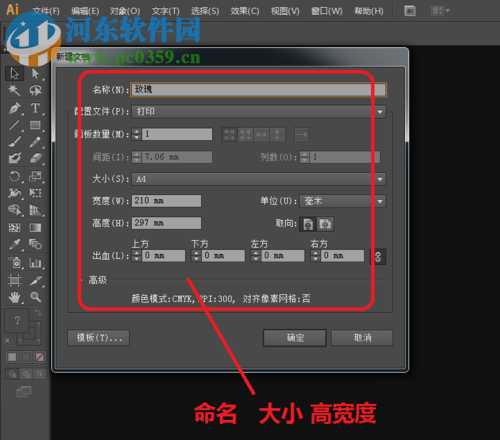This screenshot has height=440, width=500.
Task: Open the 窗口(W) menu
Action: [x=327, y=11]
